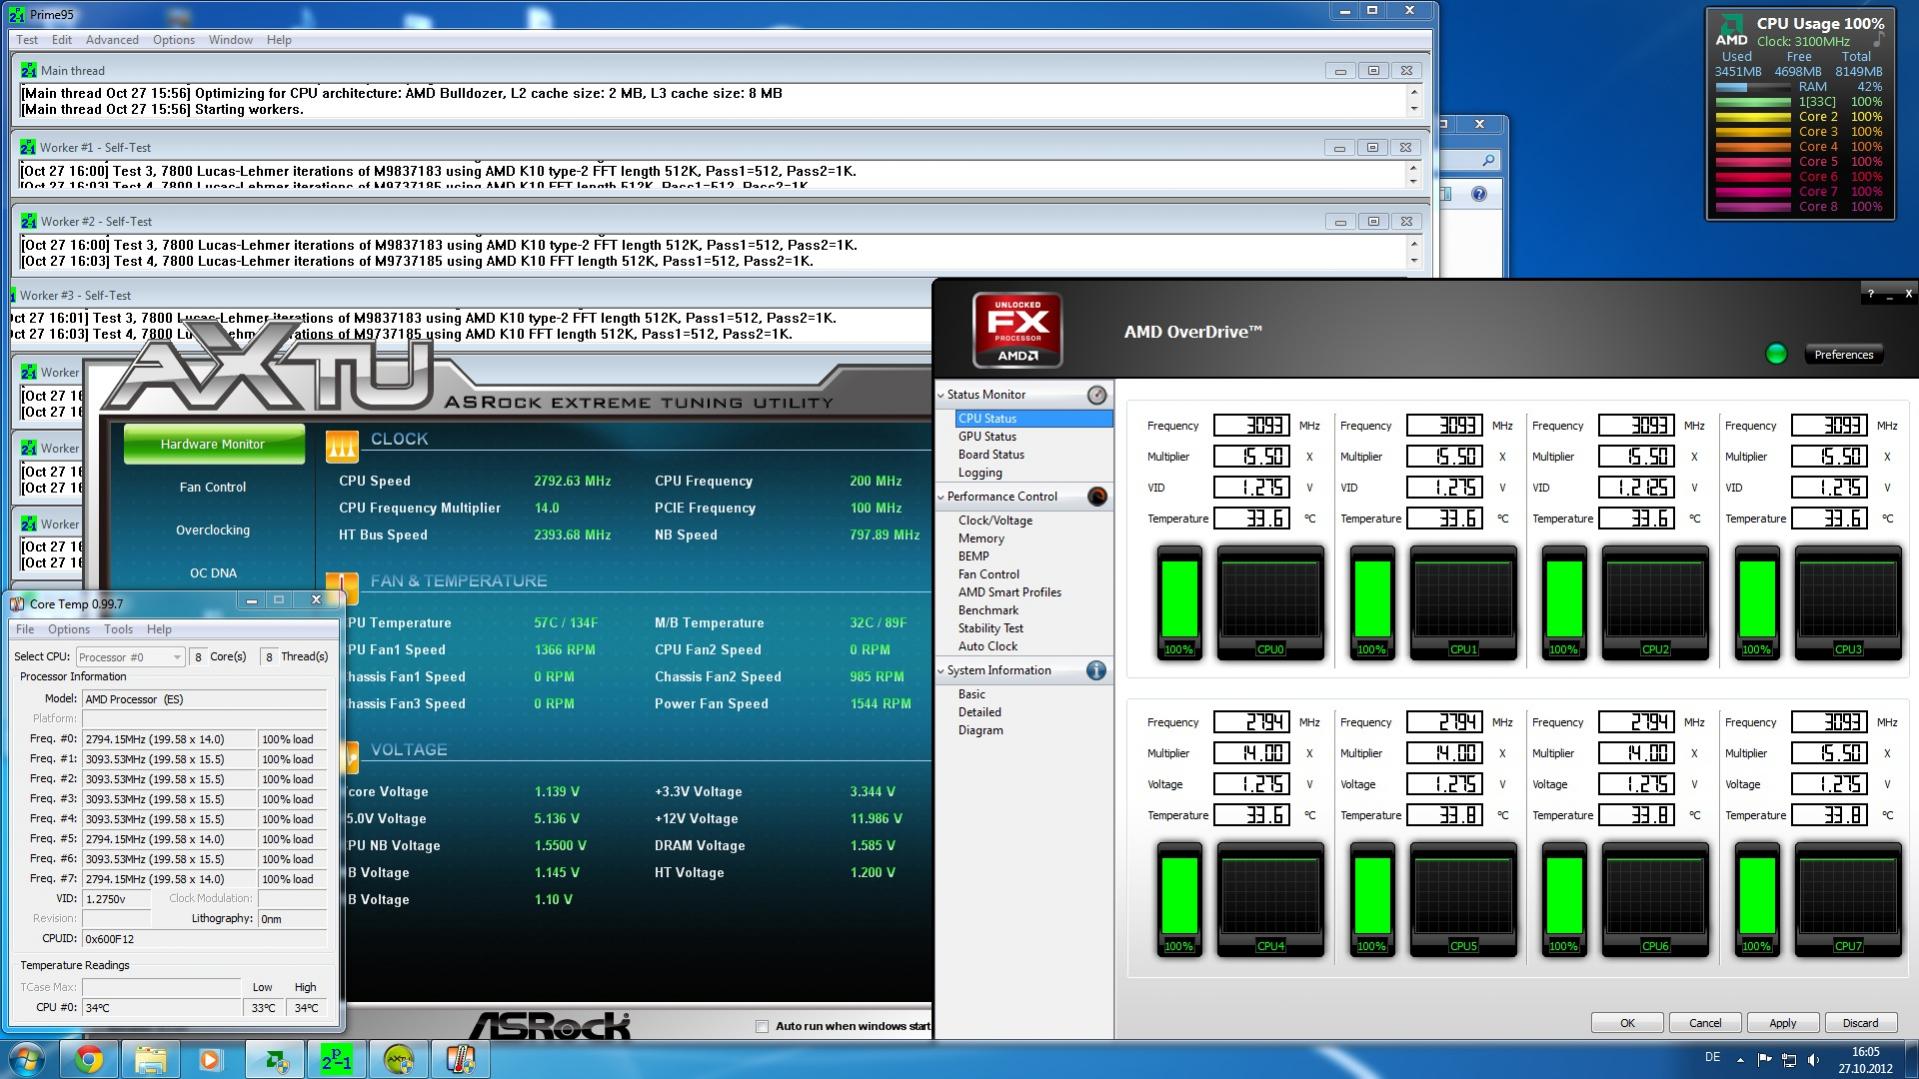This screenshot has height=1079, width=1919.
Task: Open OC DNA in the AXTU sidebar
Action: 213,573
